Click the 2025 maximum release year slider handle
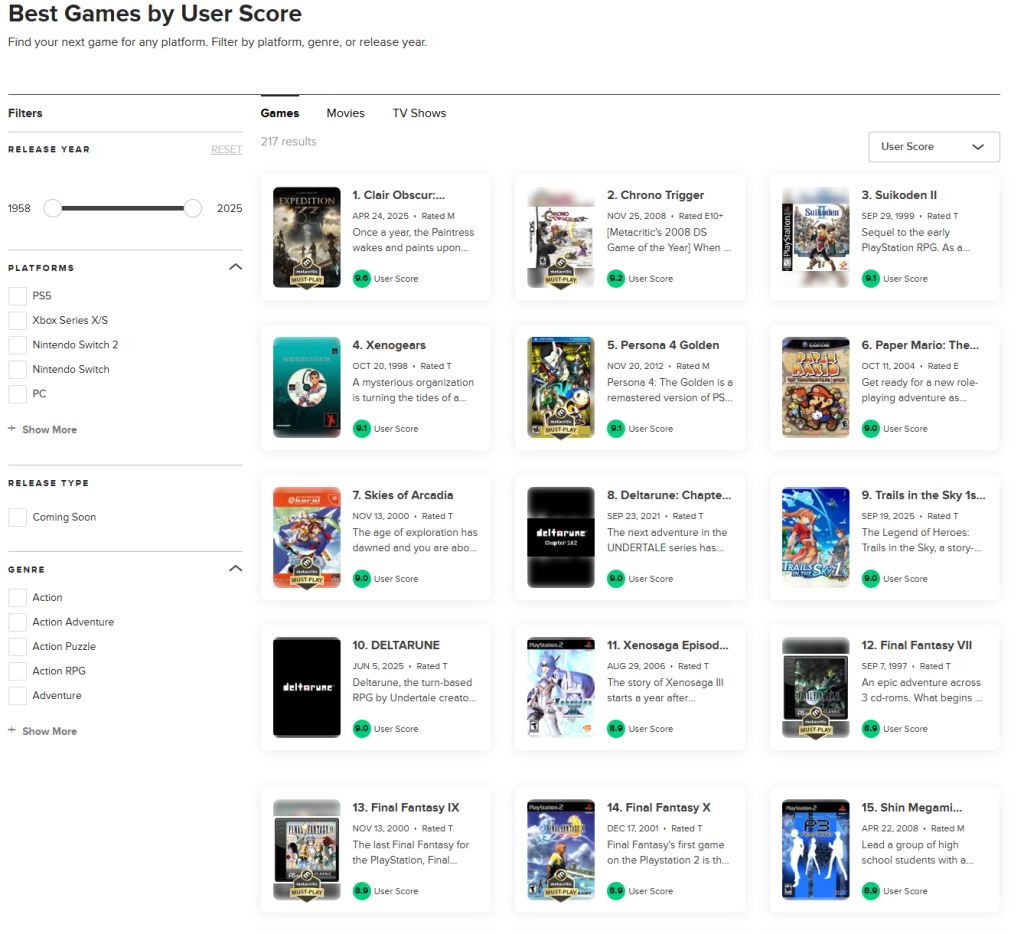Image resolution: width=1024 pixels, height=934 pixels. [193, 208]
